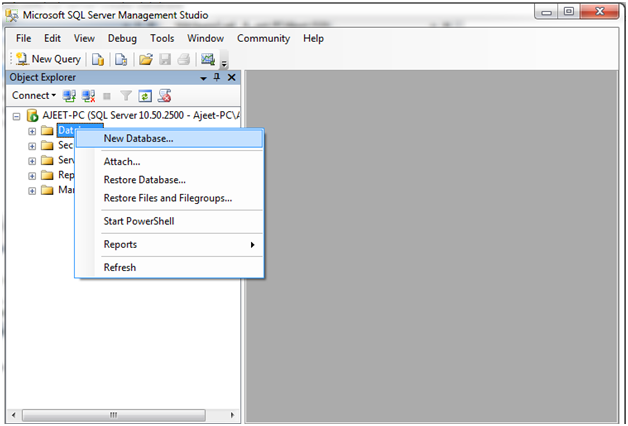Open Object Explorer window position dropdown arrow
Viewport: 628px width, 426px height.
[x=203, y=78]
